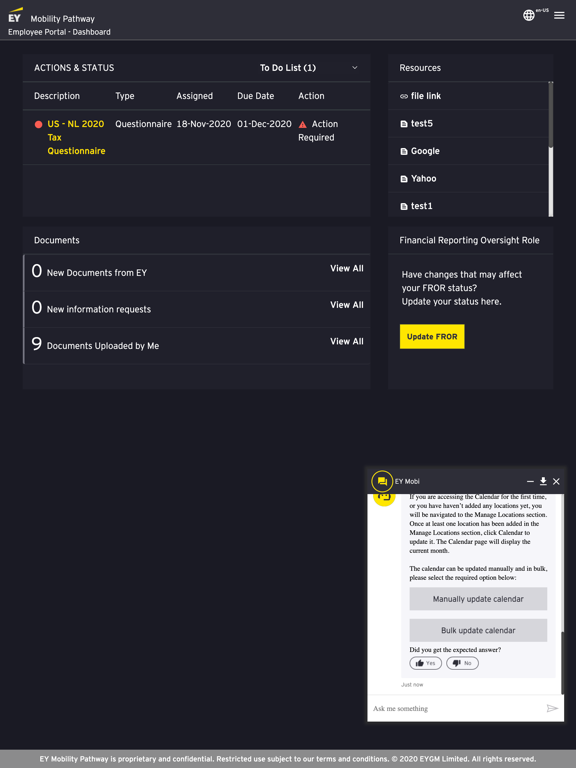Viewport: 576px width, 768px height.
Task: Click 9 Documents Uploaded by Me row
Action: 197,346
